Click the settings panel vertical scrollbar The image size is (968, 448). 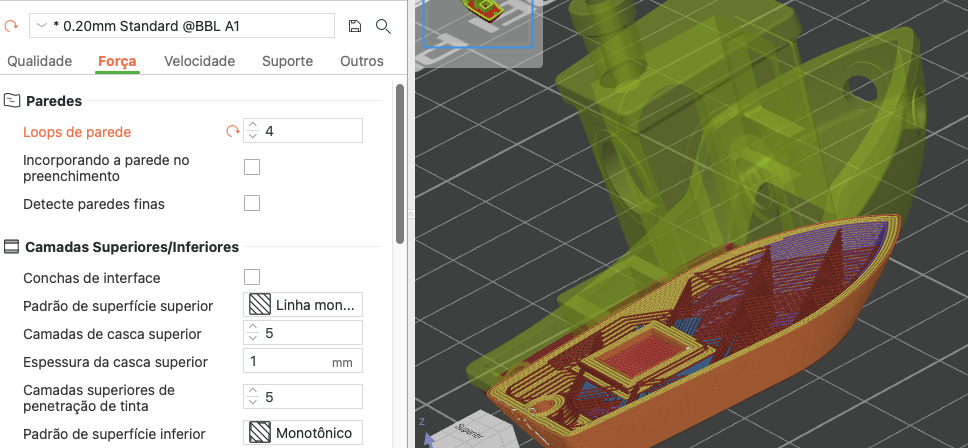[x=400, y=164]
